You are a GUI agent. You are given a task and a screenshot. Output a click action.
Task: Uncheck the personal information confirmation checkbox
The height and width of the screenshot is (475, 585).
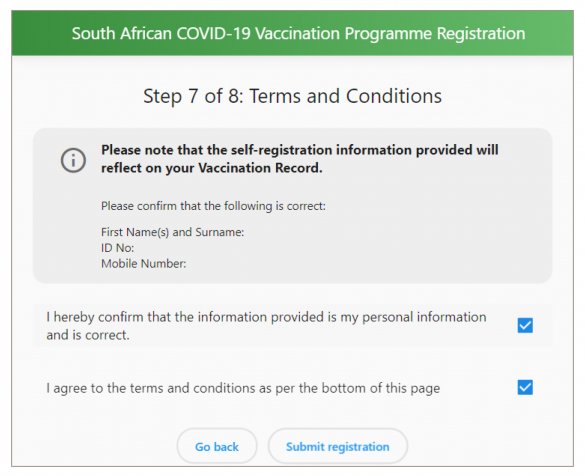[x=525, y=325]
